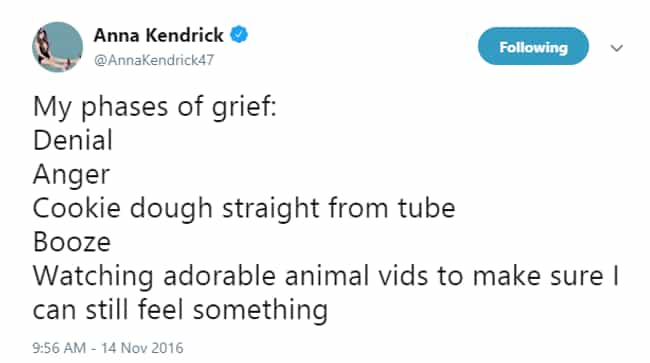
Task: Expand the tweet options chevron
Action: (x=616, y=48)
